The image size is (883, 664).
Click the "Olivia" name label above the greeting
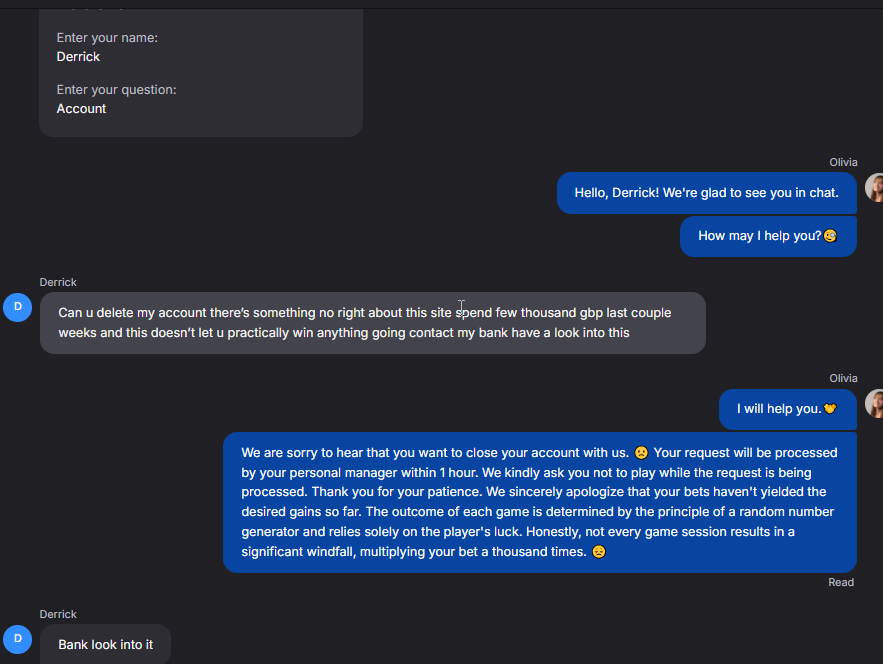843,162
